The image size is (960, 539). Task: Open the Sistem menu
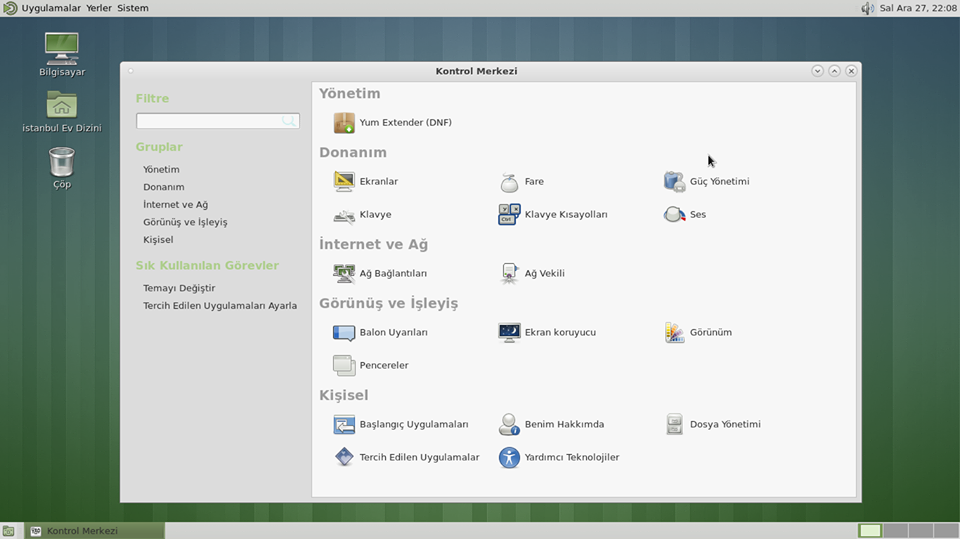133,8
